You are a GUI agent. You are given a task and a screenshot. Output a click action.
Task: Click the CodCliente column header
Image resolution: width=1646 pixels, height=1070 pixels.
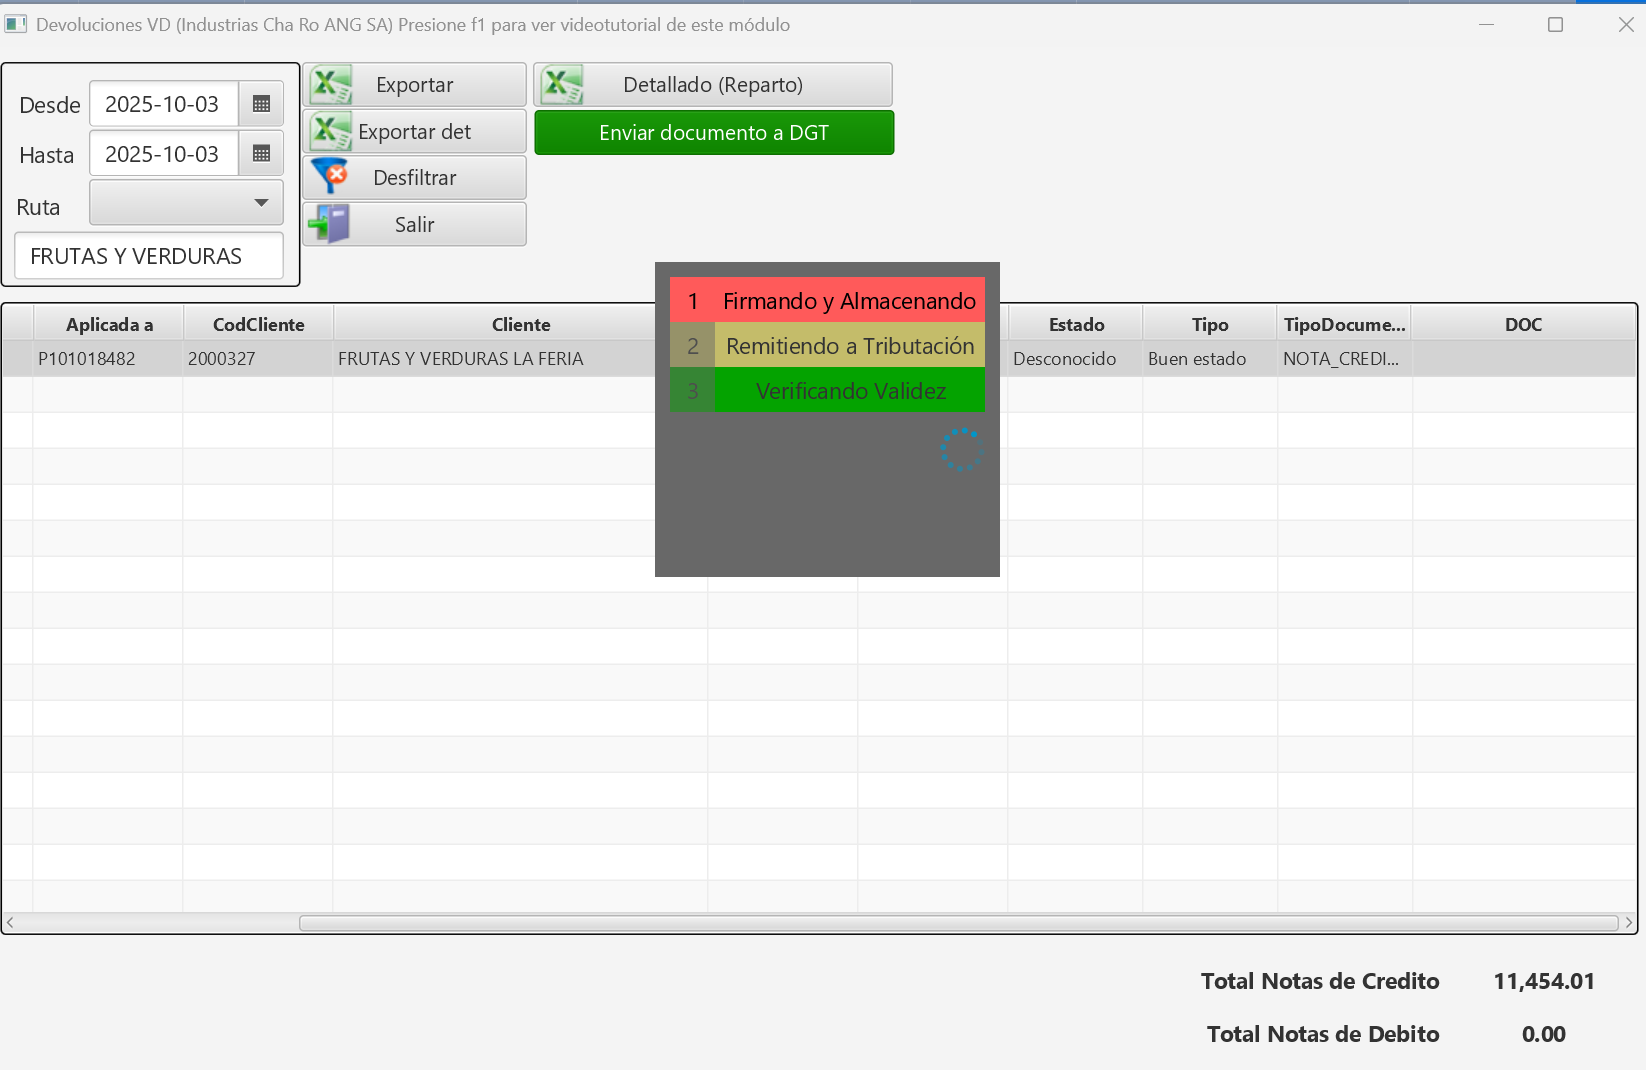[x=258, y=324]
